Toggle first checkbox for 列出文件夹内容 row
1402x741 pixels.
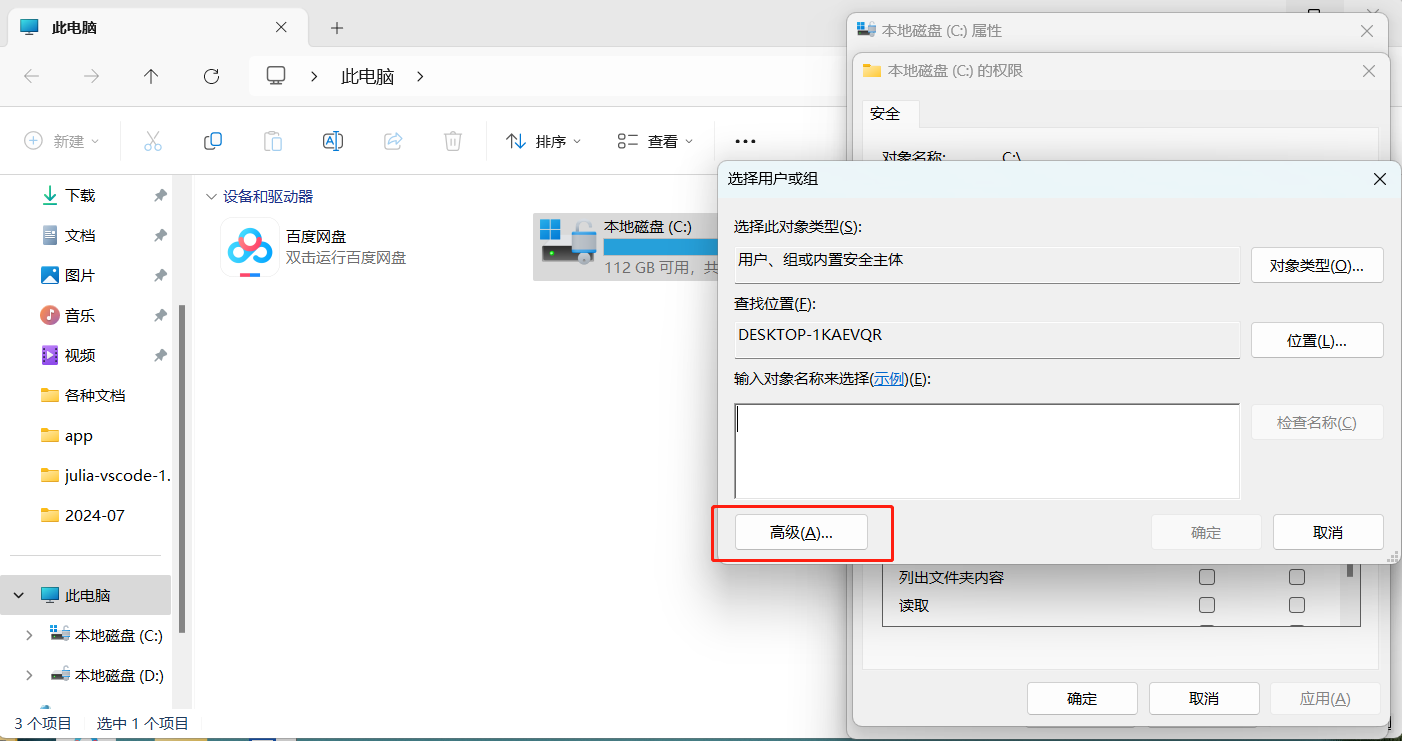pyautogui.click(x=1207, y=577)
